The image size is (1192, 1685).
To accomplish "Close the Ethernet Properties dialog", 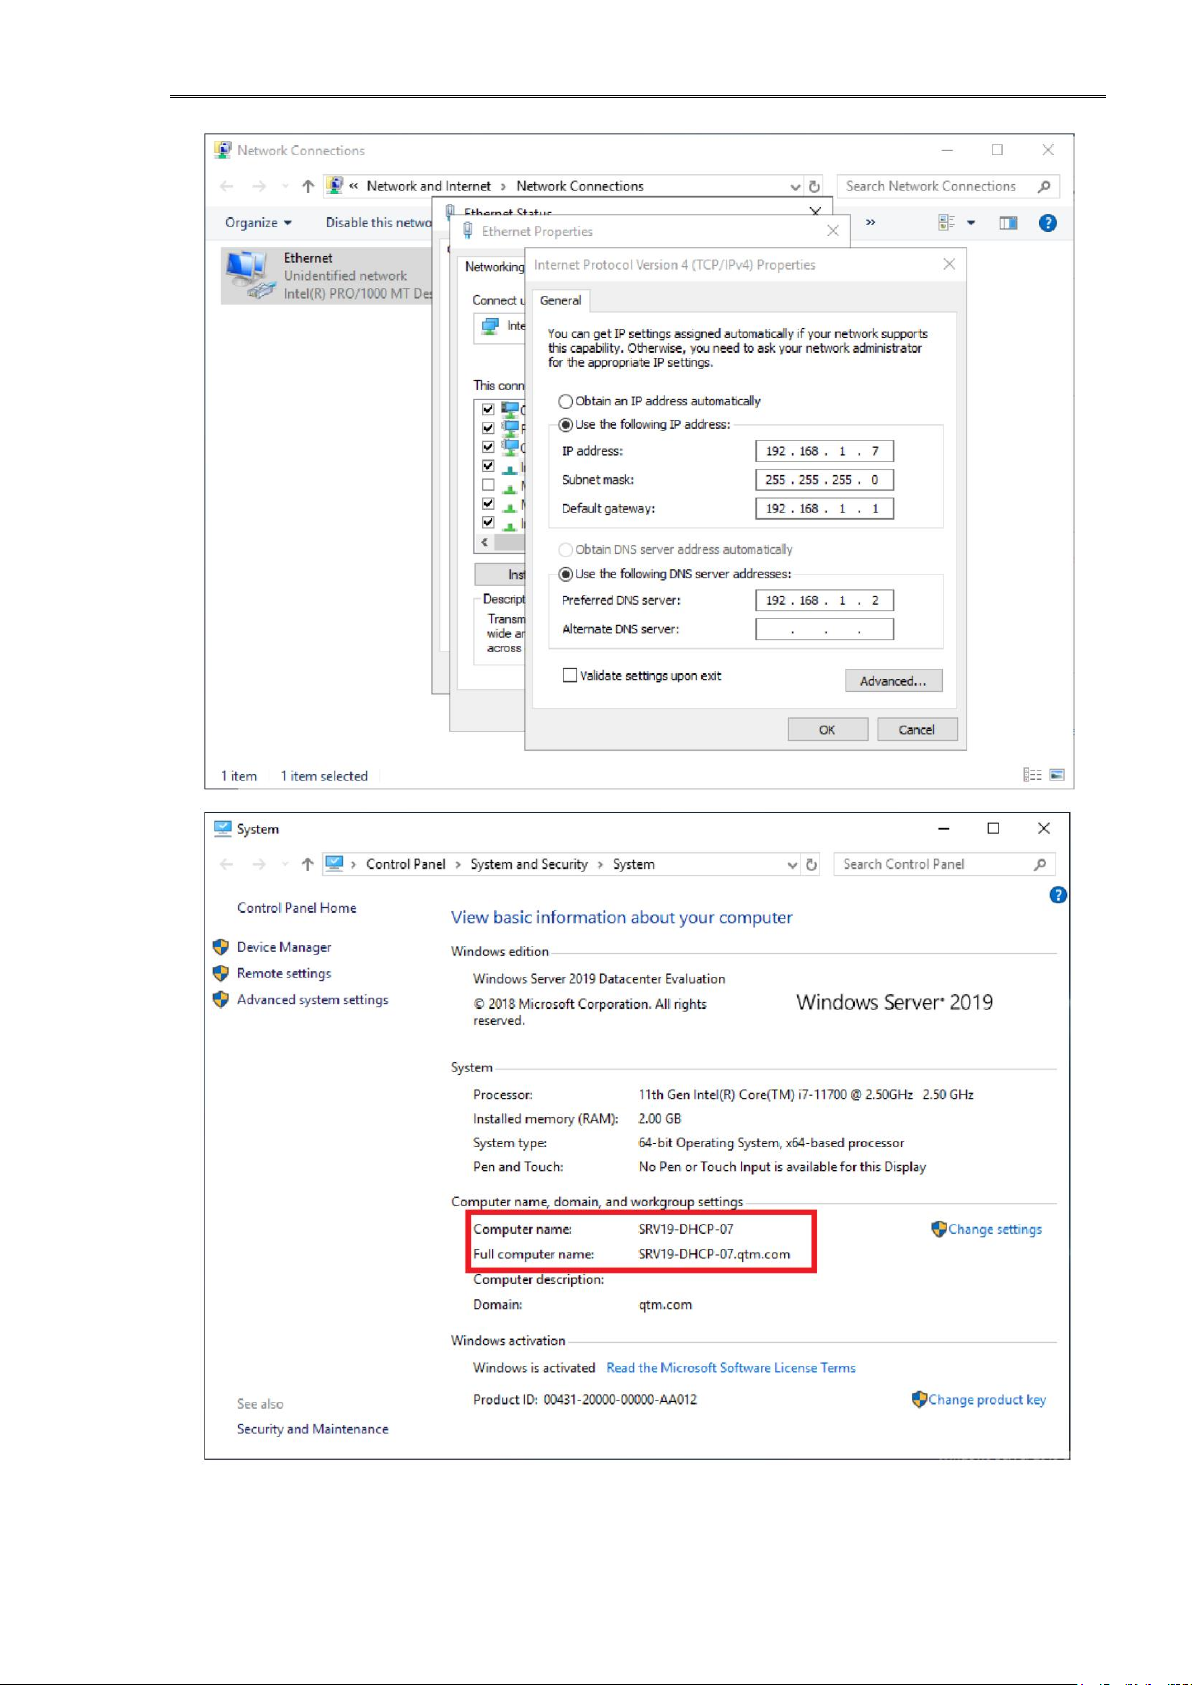I will point(833,231).
